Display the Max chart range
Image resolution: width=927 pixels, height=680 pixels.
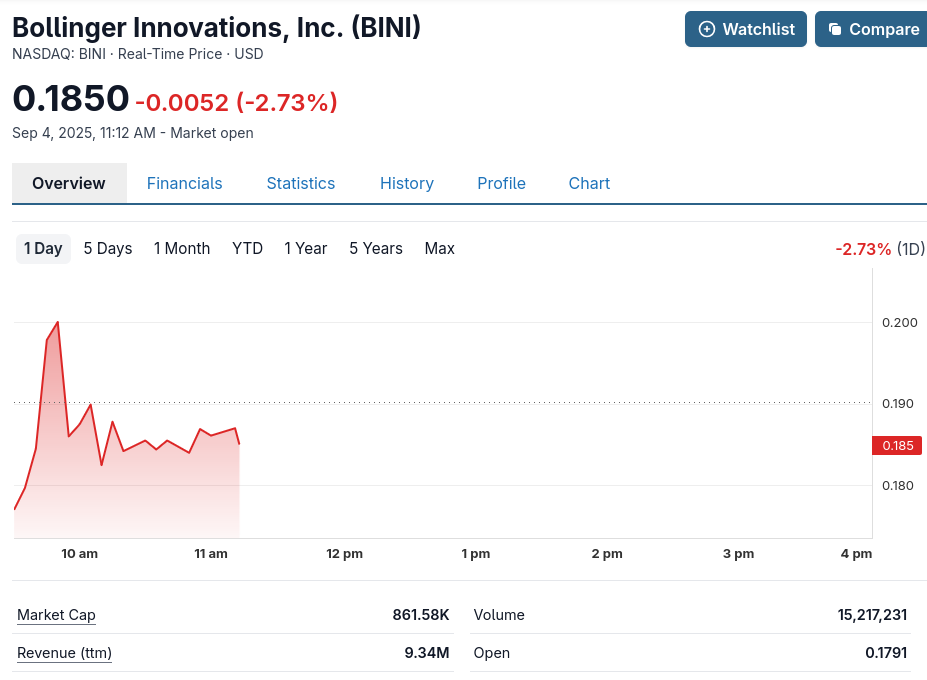(x=439, y=248)
